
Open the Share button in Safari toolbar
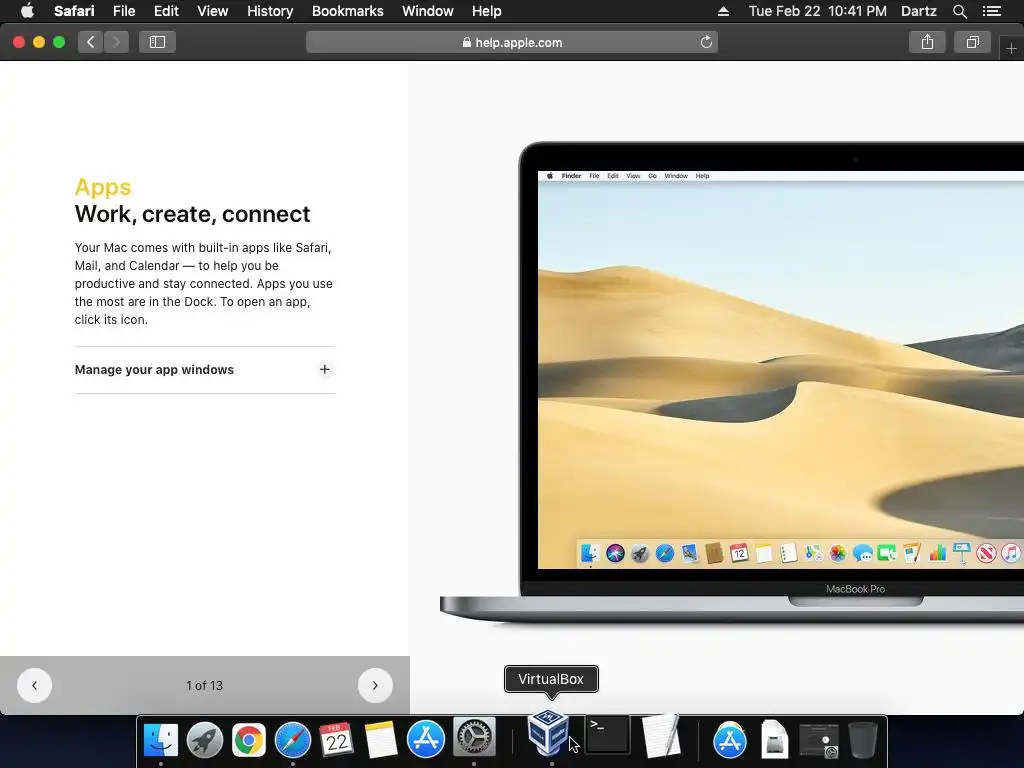click(927, 42)
